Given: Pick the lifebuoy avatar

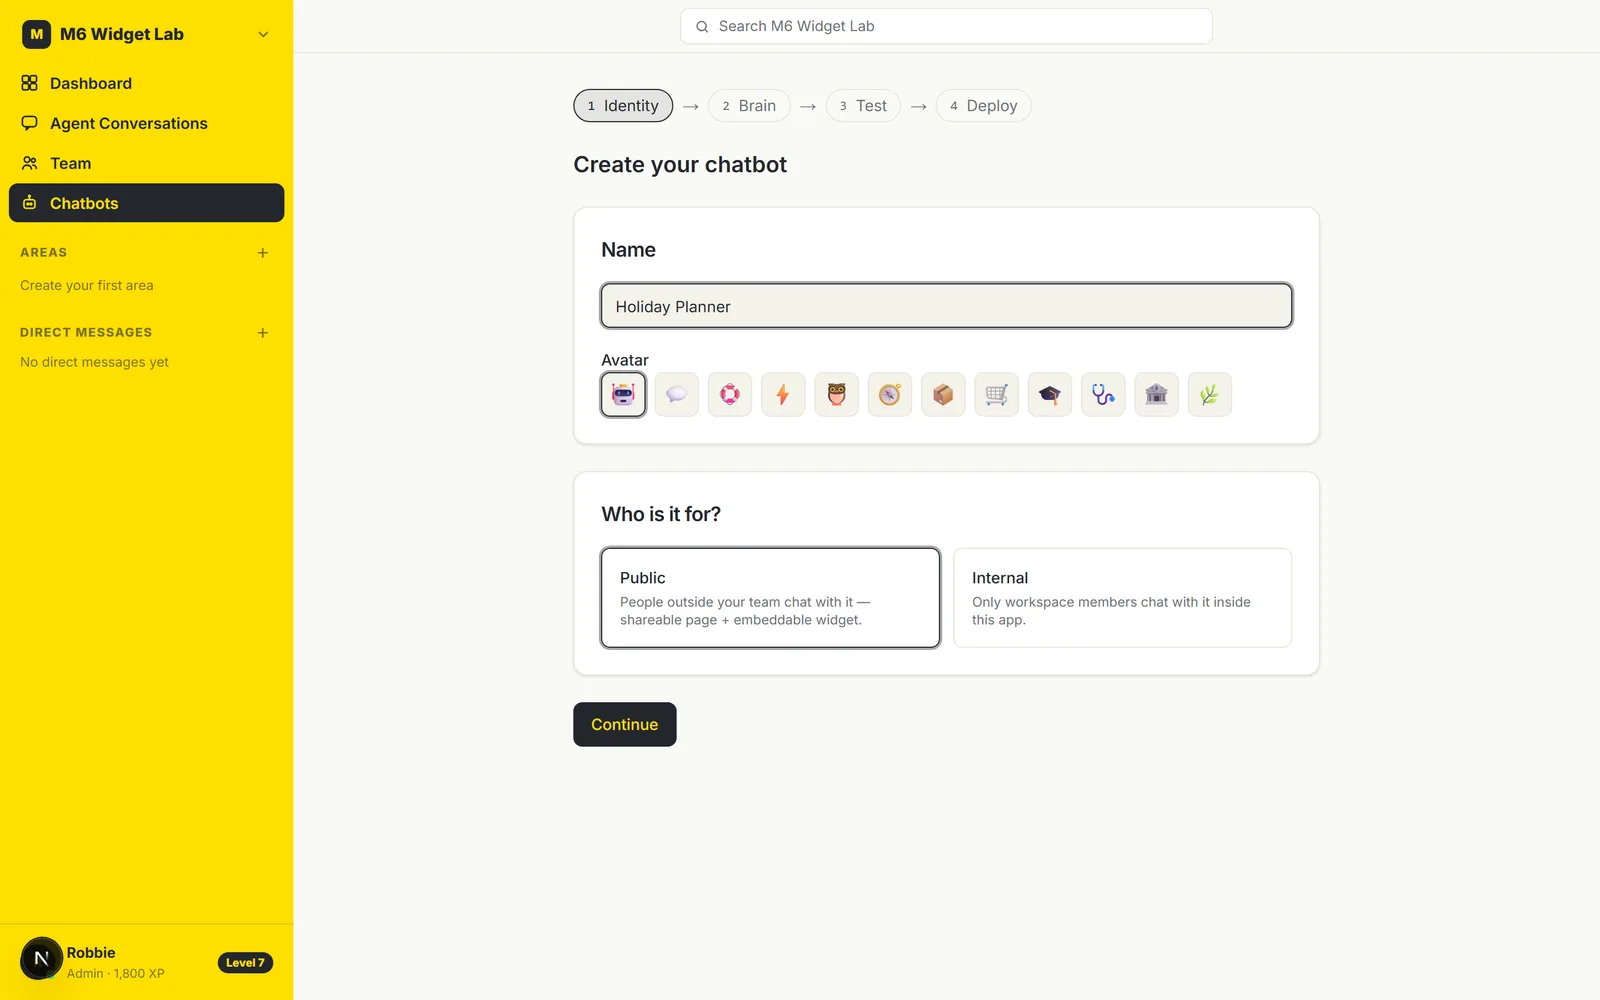Looking at the screenshot, I should [x=730, y=394].
